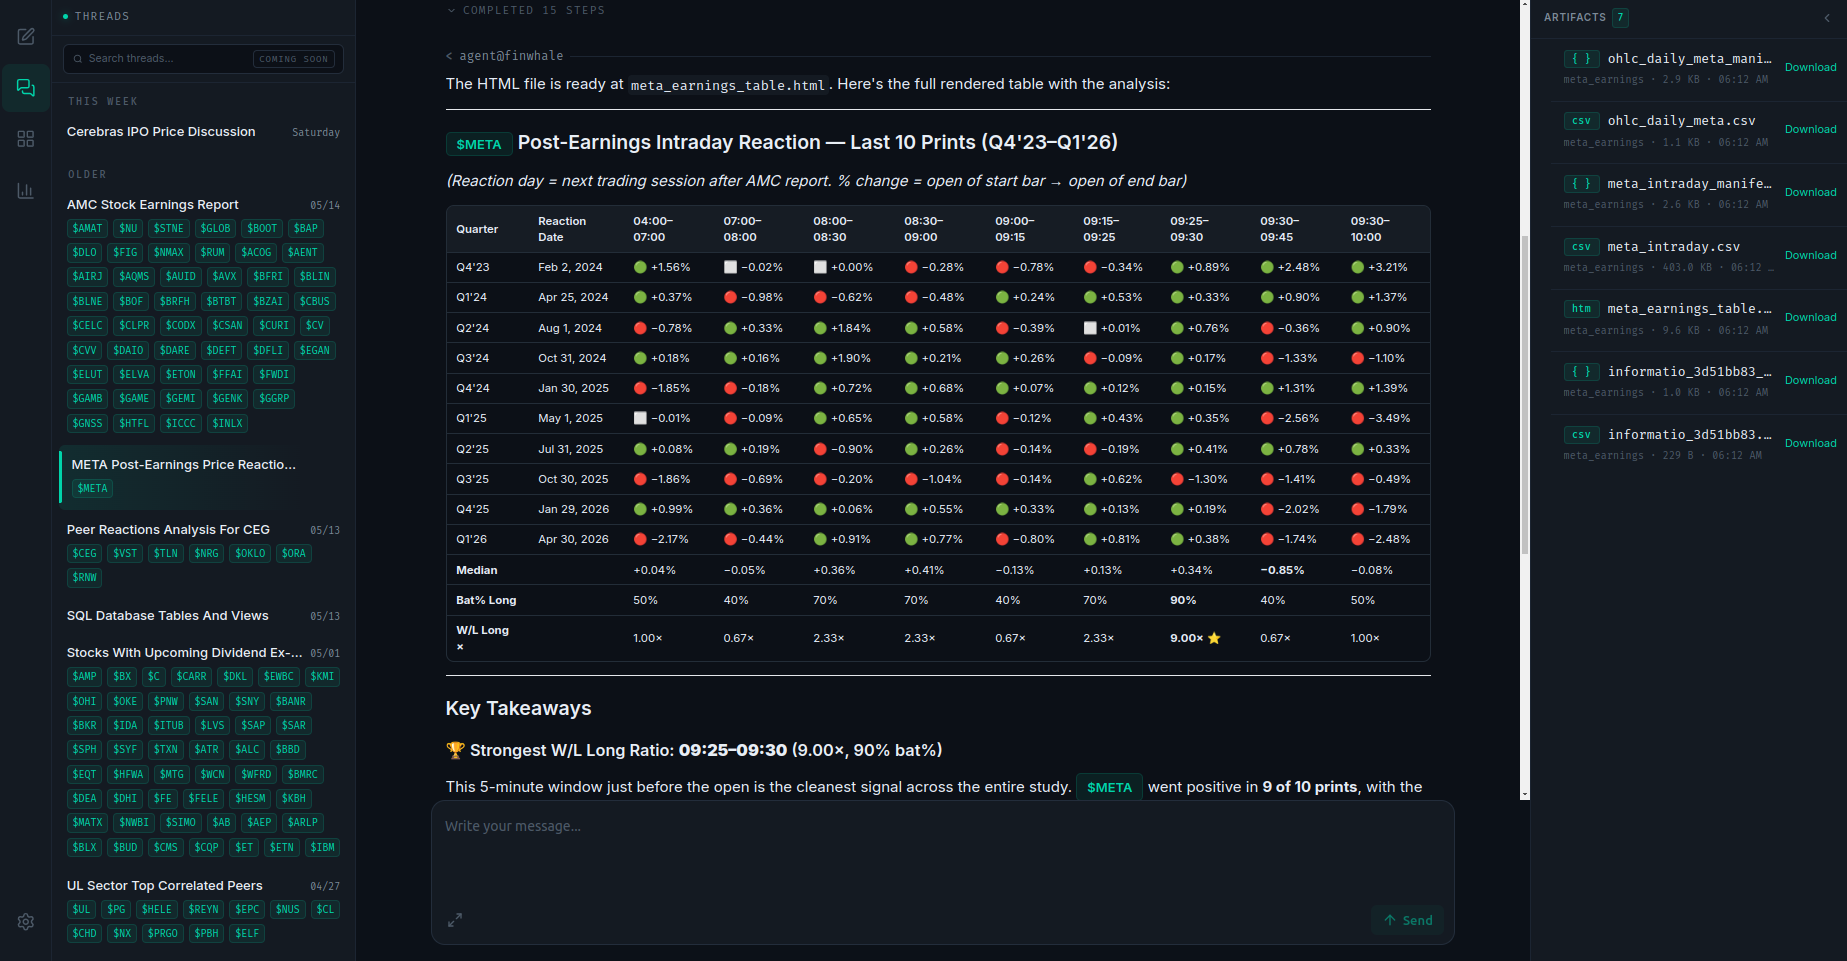Download meta_intraday.csv artifact
Viewport: 1847px width, 961px height.
click(x=1810, y=256)
